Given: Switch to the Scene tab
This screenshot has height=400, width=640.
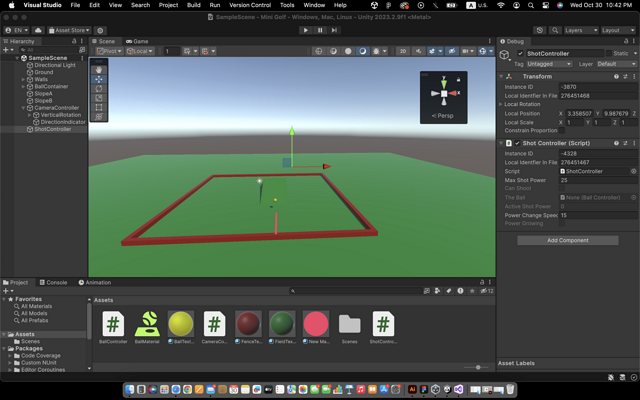Looking at the screenshot, I should tap(104, 41).
